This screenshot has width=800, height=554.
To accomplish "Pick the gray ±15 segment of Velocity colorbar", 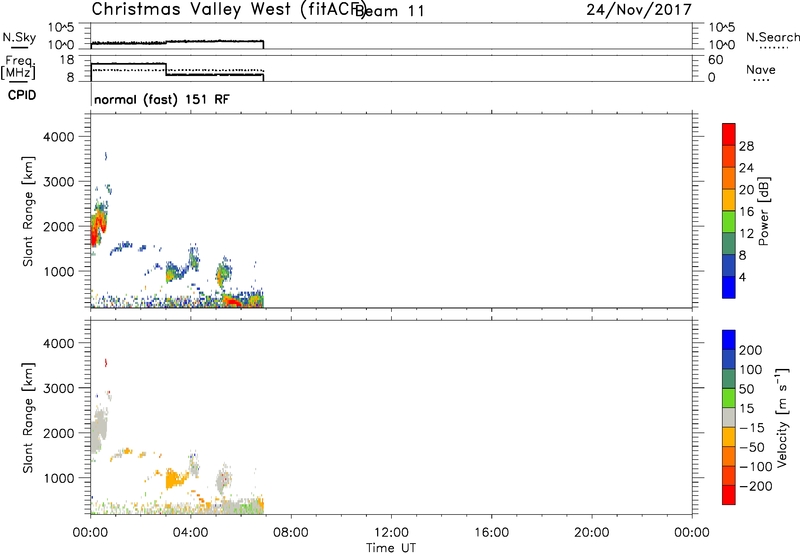I will point(729,418).
